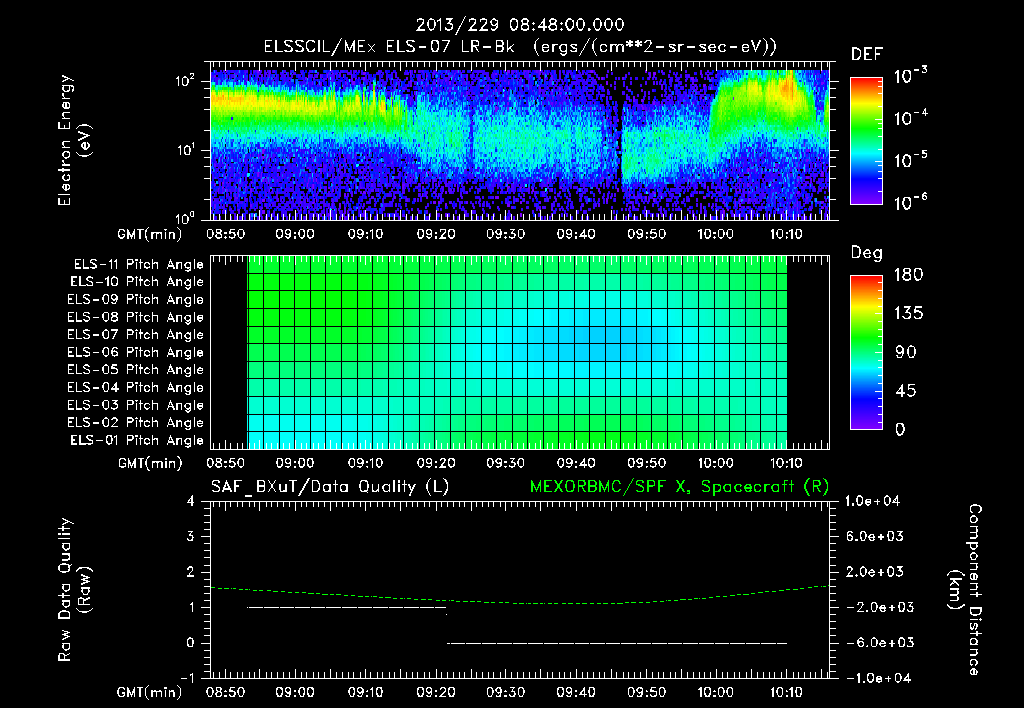
Task: Click the 180 tick on Deg scale
Action: coord(908,274)
